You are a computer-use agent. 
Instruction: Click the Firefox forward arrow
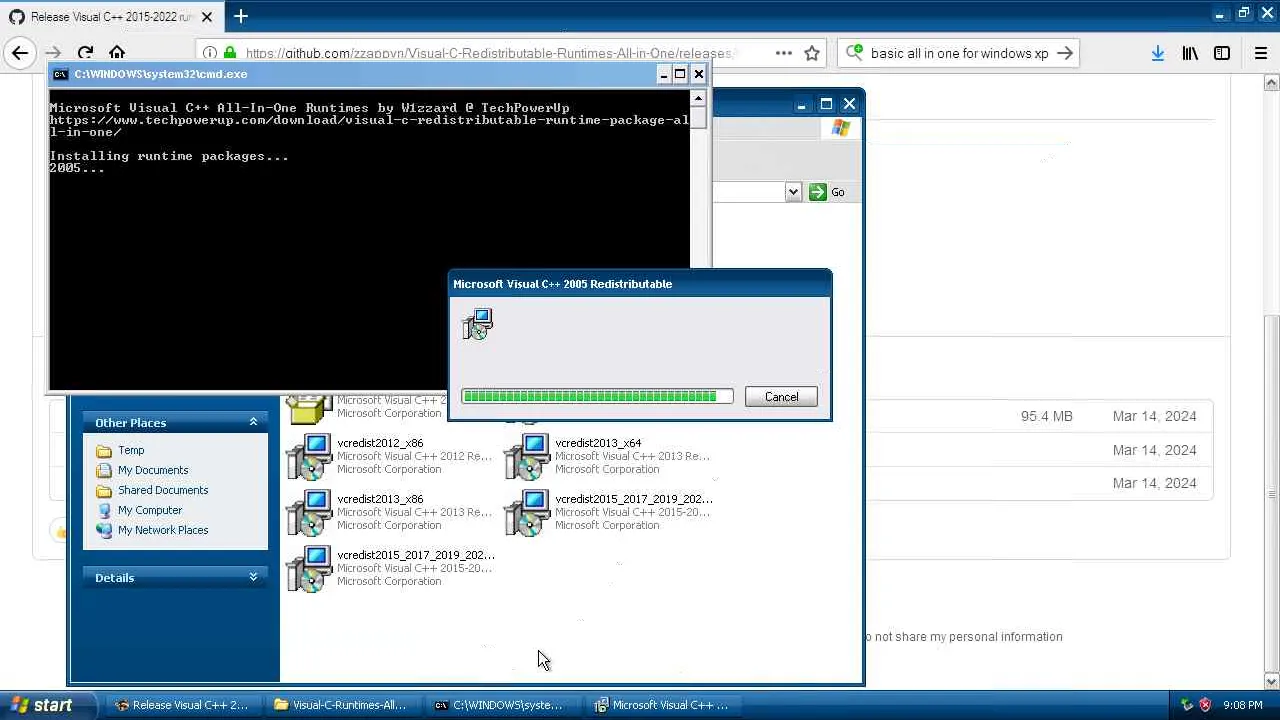click(x=53, y=53)
